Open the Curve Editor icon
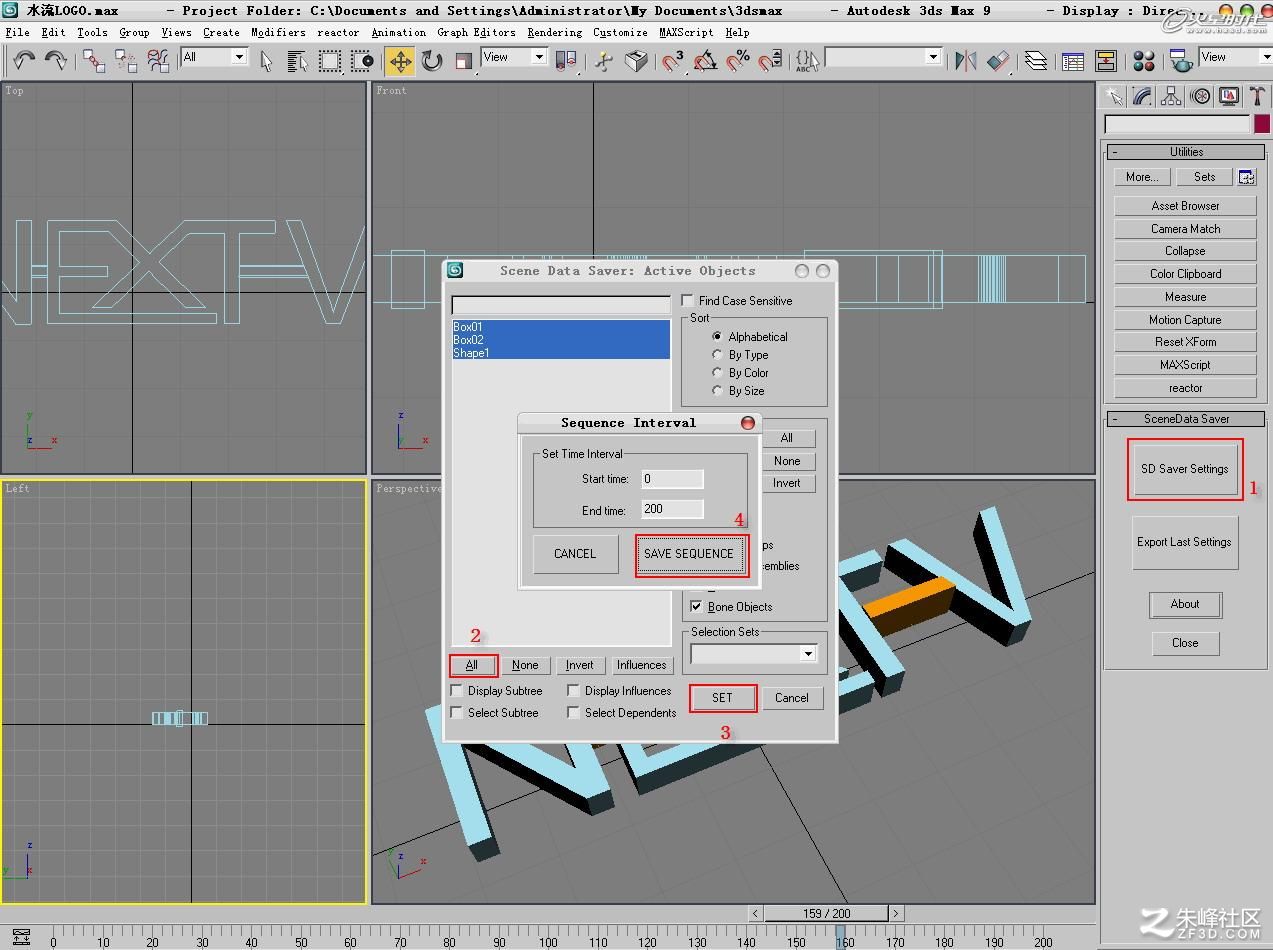 (x=1073, y=61)
